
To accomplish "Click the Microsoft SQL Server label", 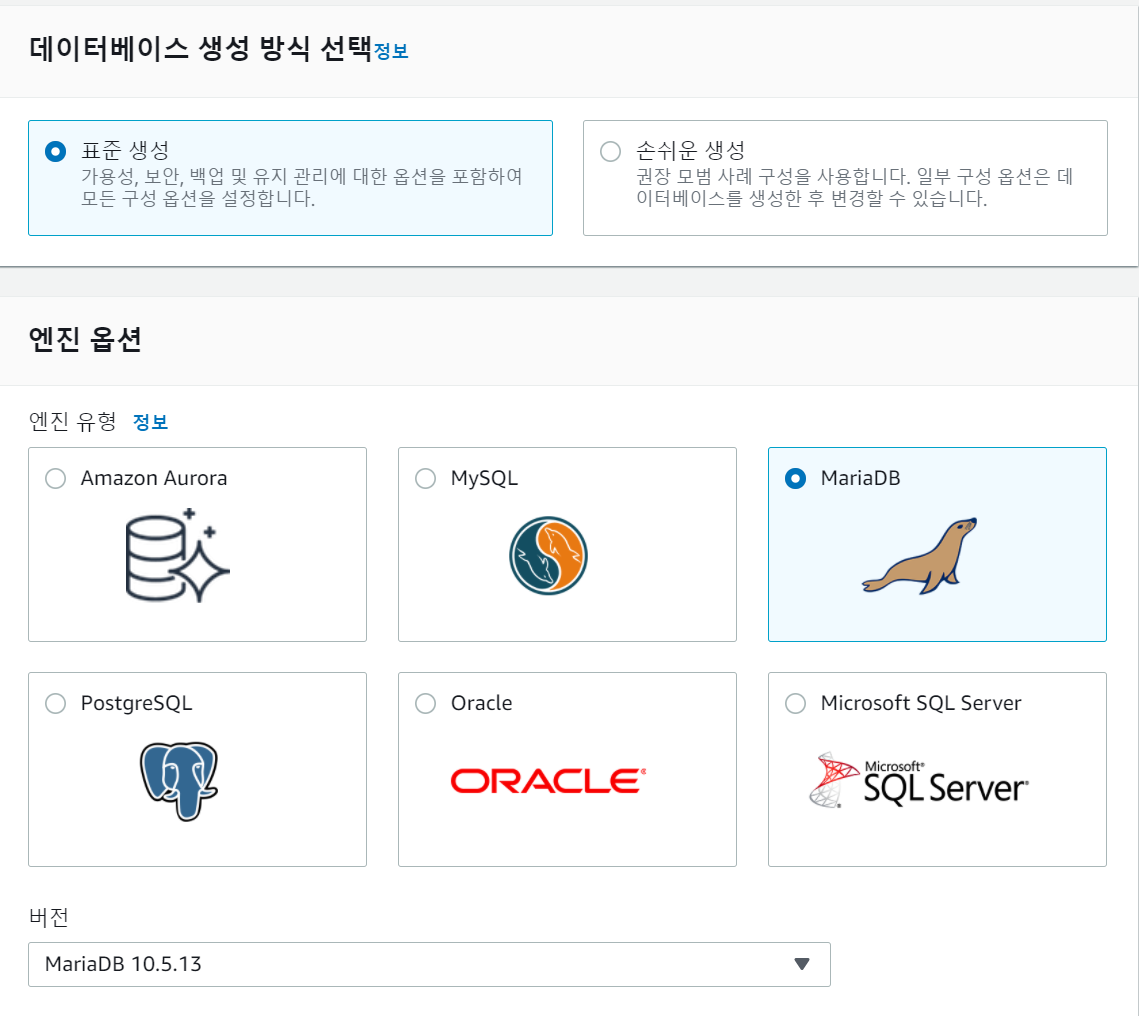I will [921, 704].
